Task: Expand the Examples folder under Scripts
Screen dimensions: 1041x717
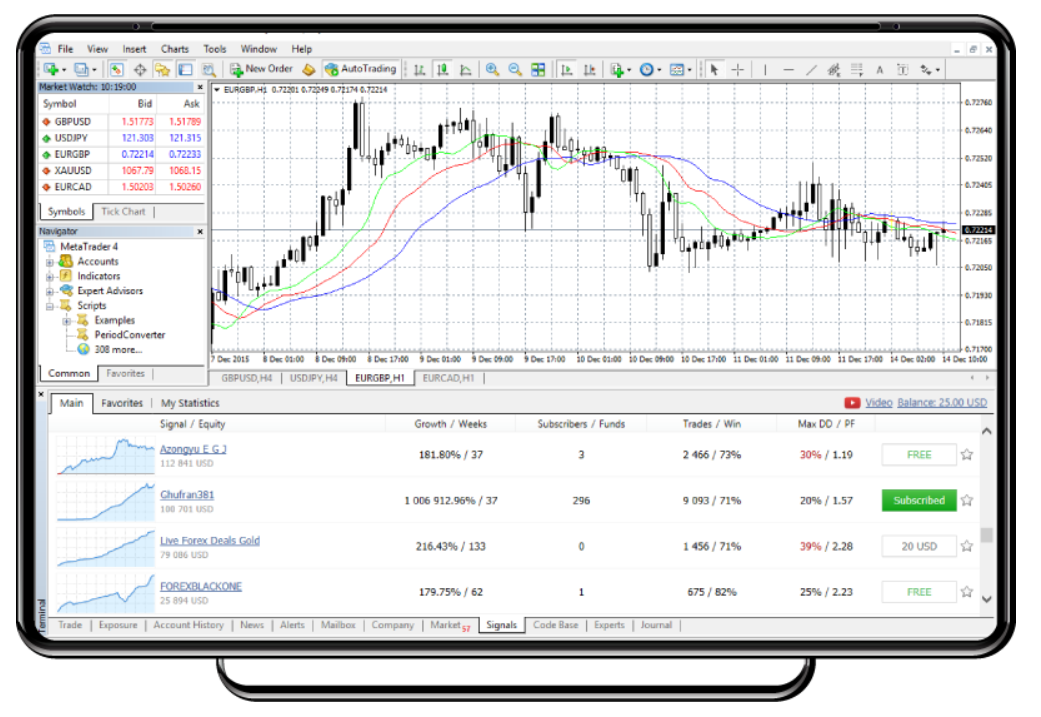Action: 67,321
